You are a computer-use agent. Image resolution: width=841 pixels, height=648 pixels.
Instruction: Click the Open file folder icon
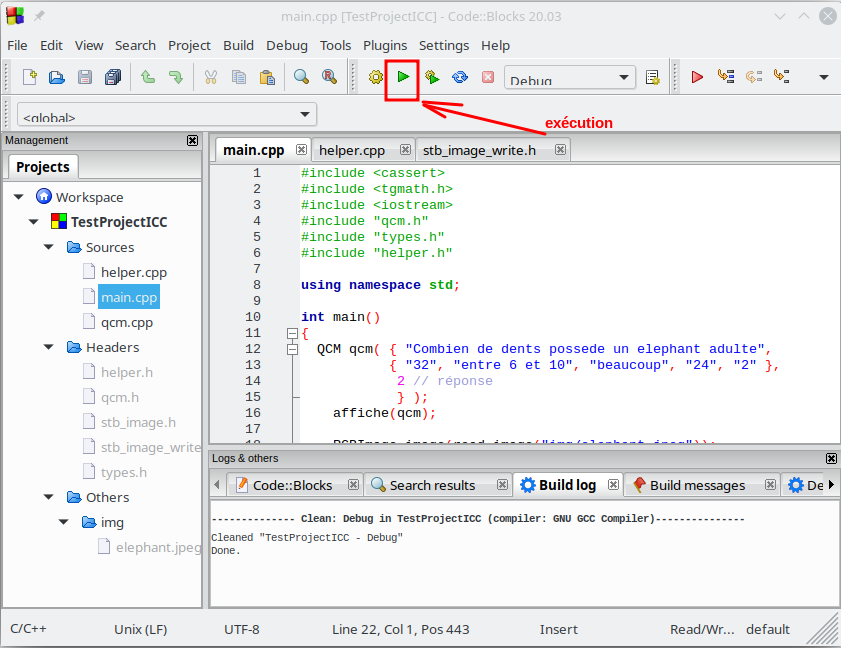tap(57, 77)
